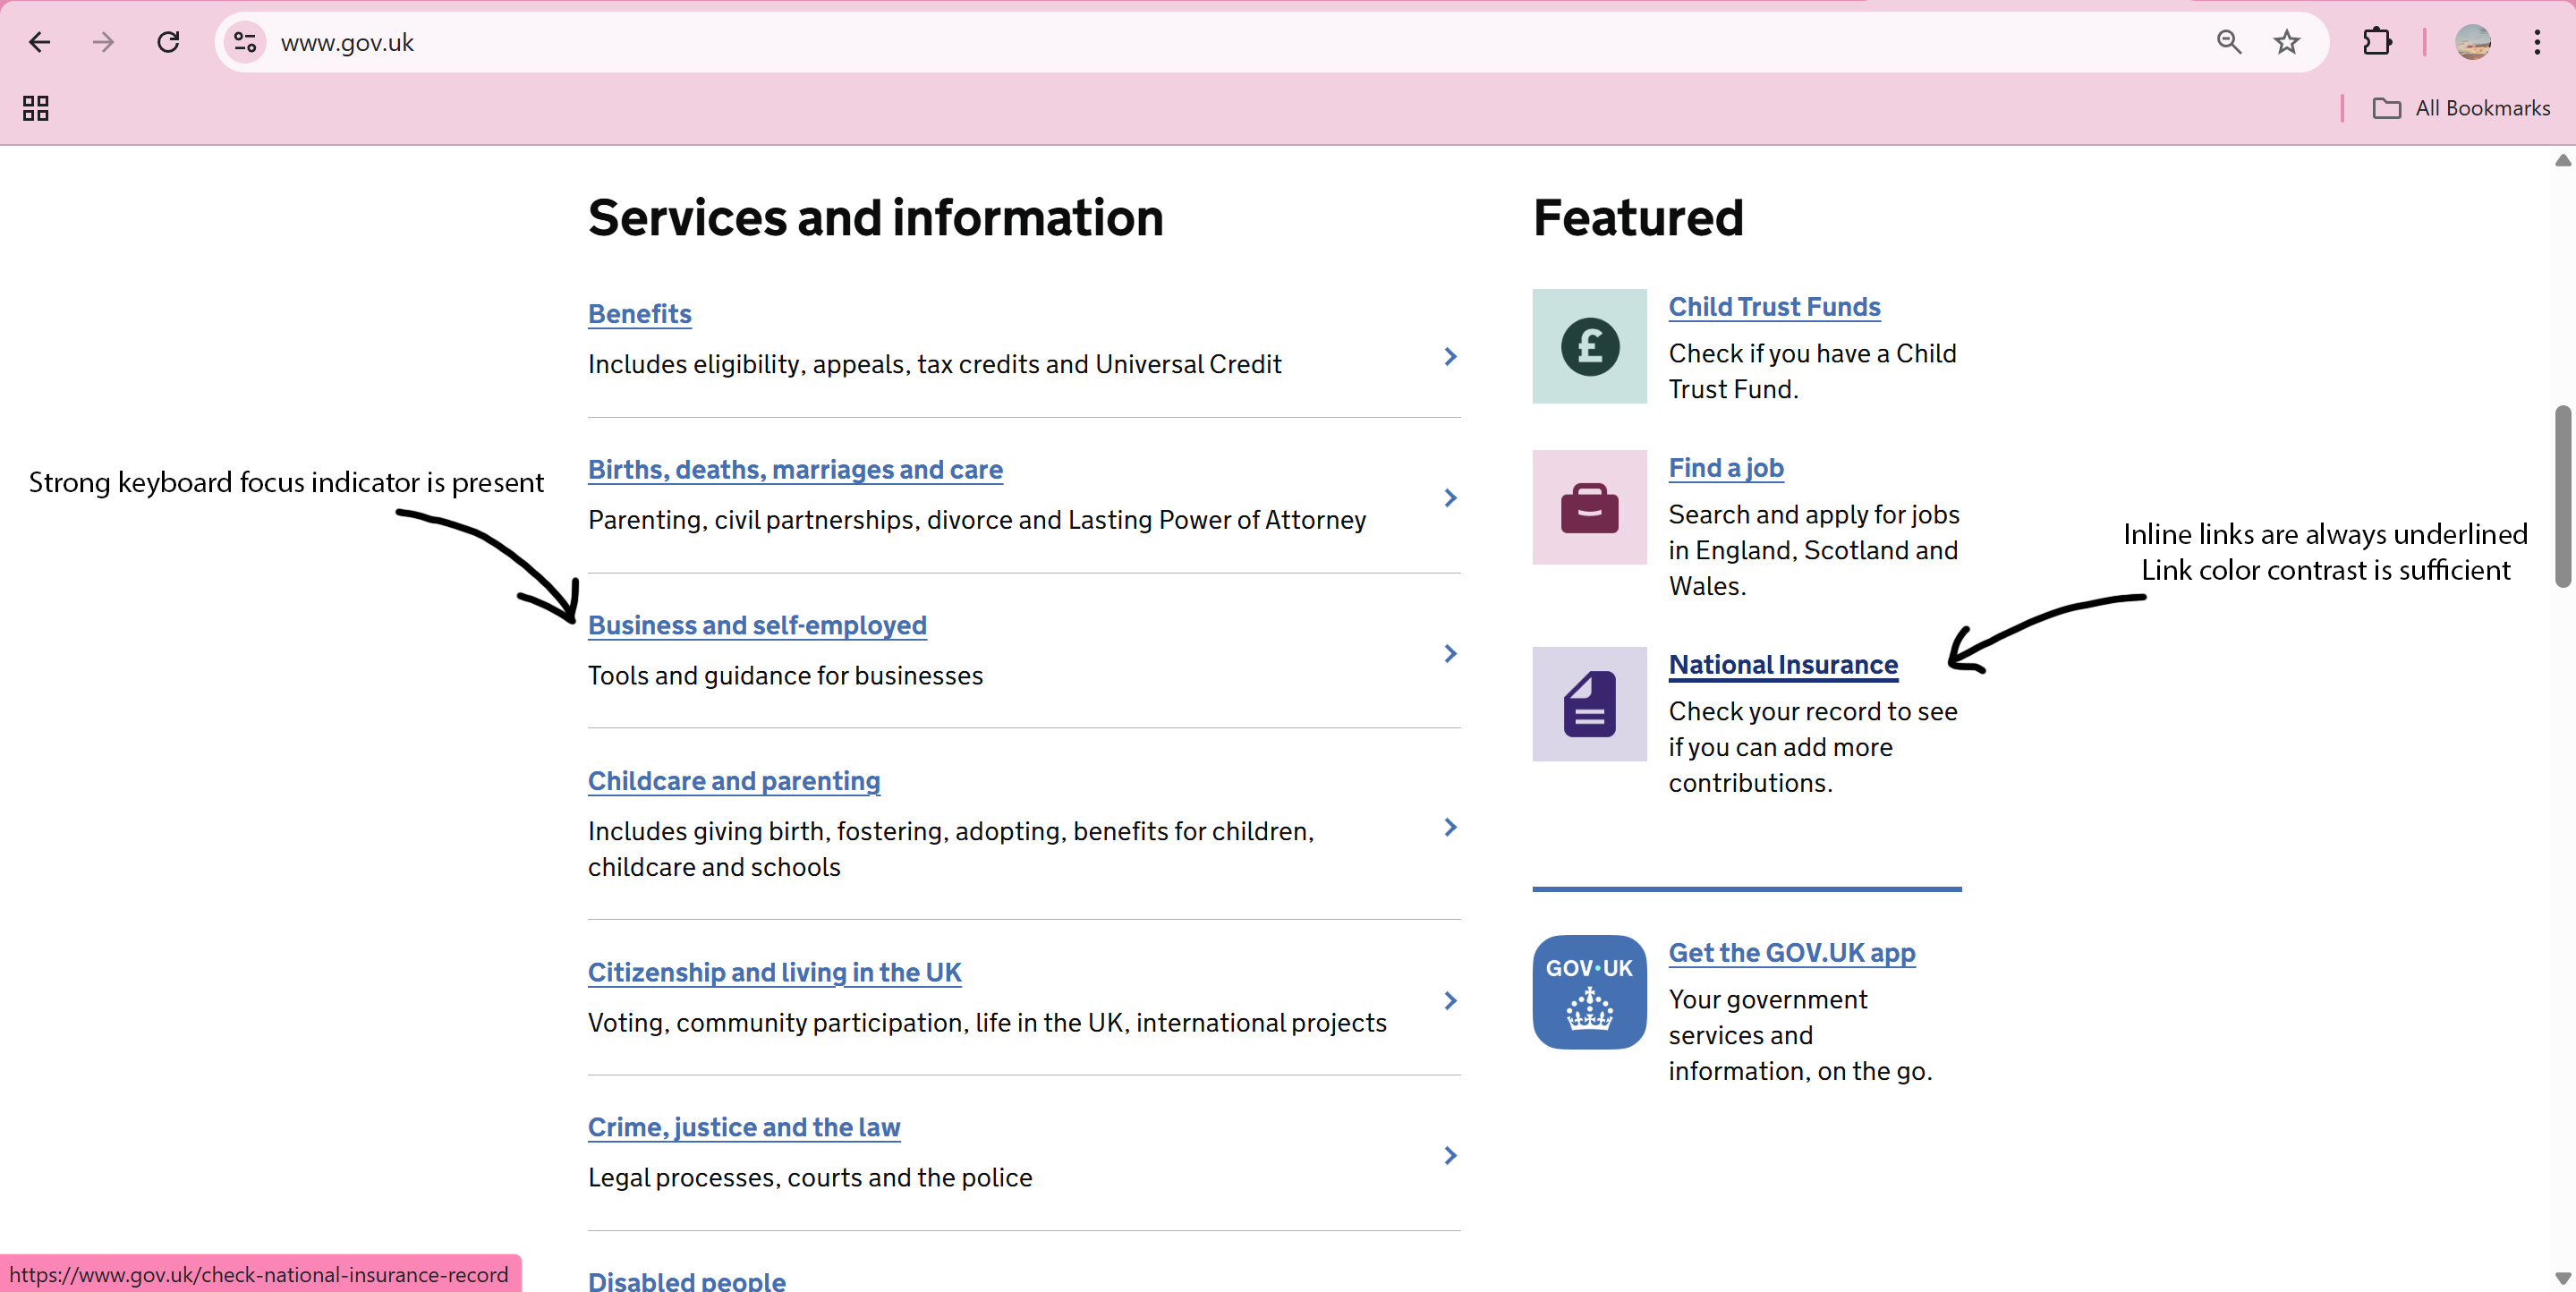Click the user profile avatar
The height and width of the screenshot is (1292, 2576).
pos(2472,42)
